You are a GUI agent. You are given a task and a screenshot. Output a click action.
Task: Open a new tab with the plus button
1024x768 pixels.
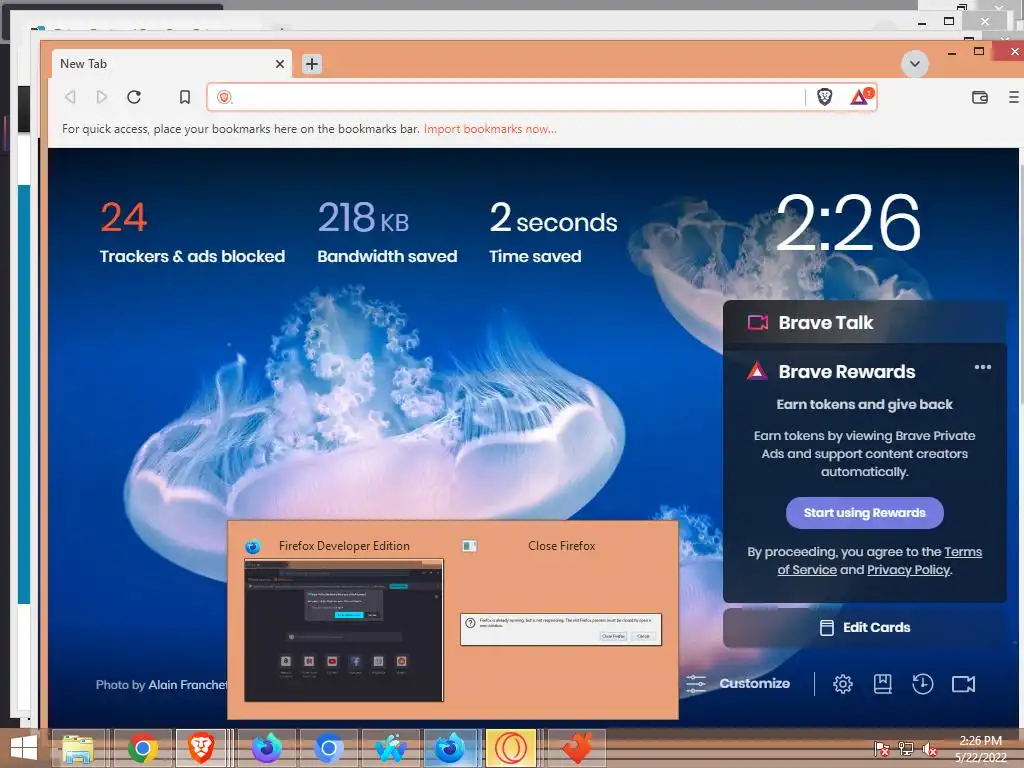pos(312,64)
